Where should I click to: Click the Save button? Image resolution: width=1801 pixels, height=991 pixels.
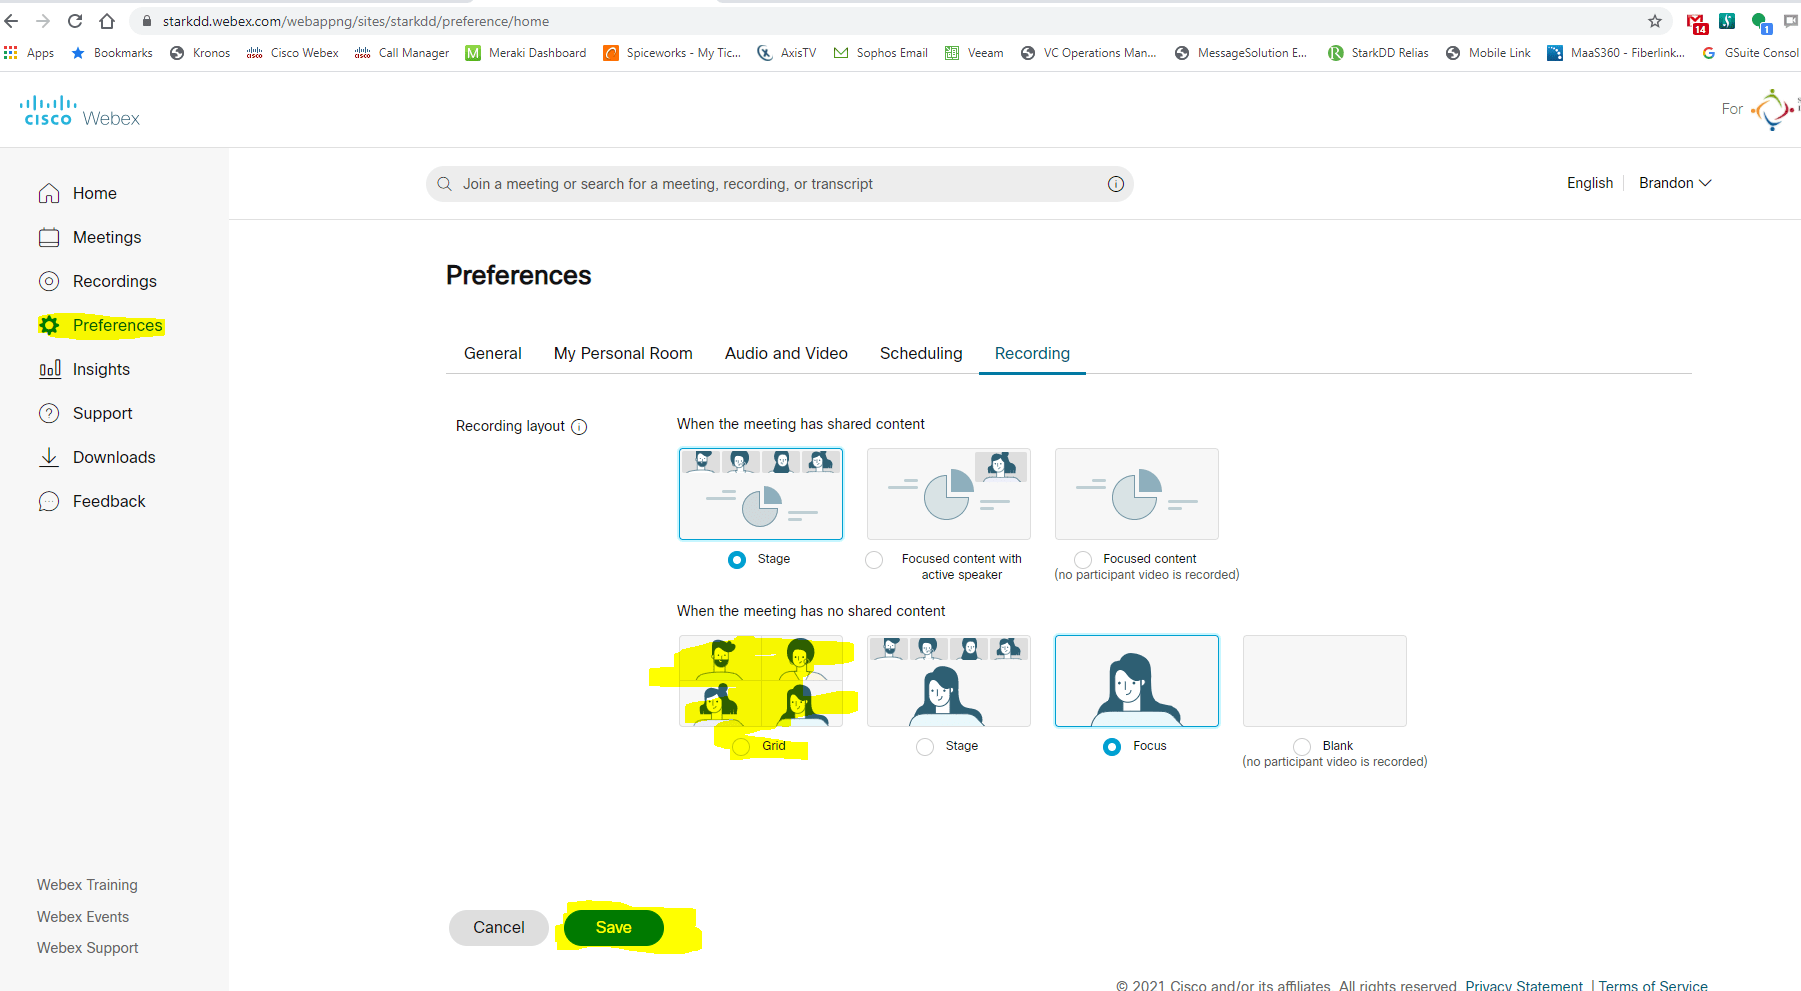614,928
